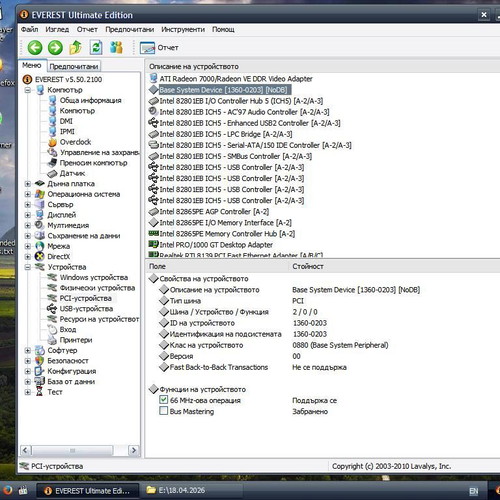Screen dimensions: 500x500
Task: Open the users icon in the toolbar
Action: coord(116,47)
